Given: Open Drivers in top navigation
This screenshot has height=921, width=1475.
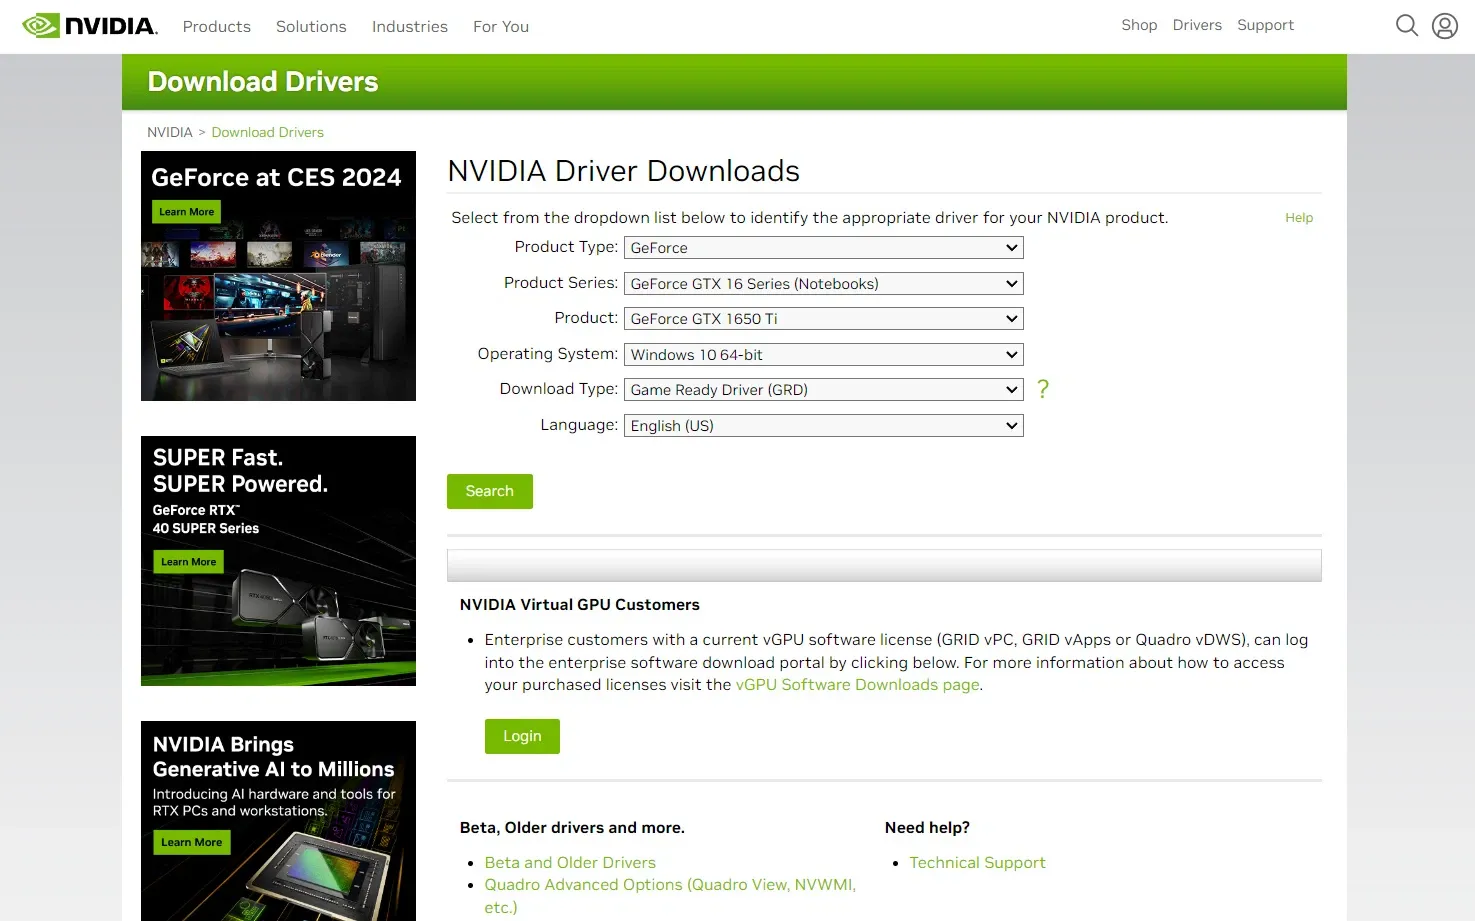Looking at the screenshot, I should [x=1197, y=25].
